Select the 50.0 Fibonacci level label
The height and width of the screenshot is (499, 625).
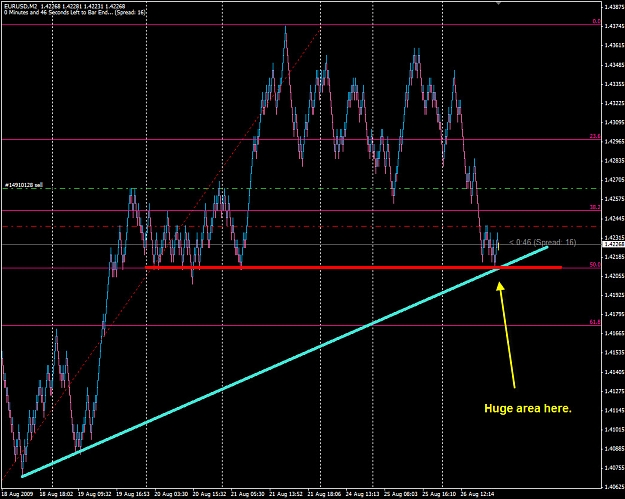pyautogui.click(x=595, y=265)
